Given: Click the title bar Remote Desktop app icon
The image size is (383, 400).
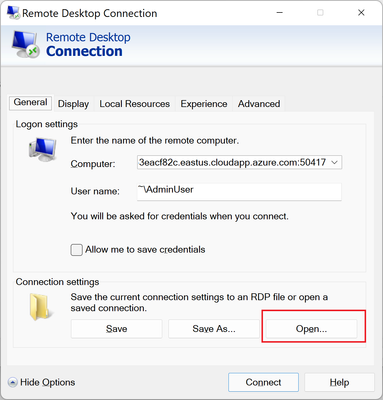Looking at the screenshot, I should 13,12.
